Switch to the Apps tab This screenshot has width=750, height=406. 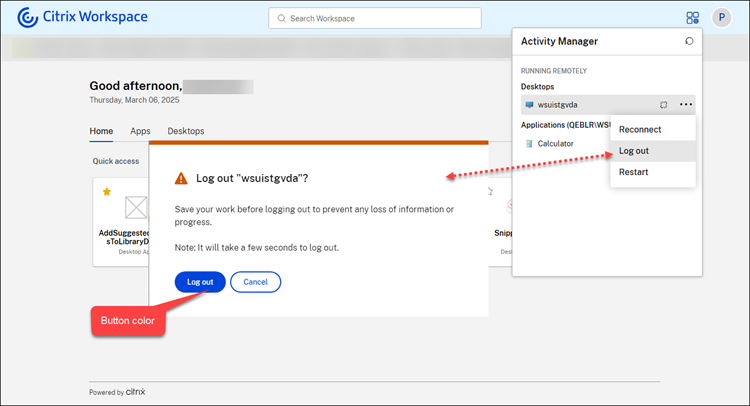[140, 131]
